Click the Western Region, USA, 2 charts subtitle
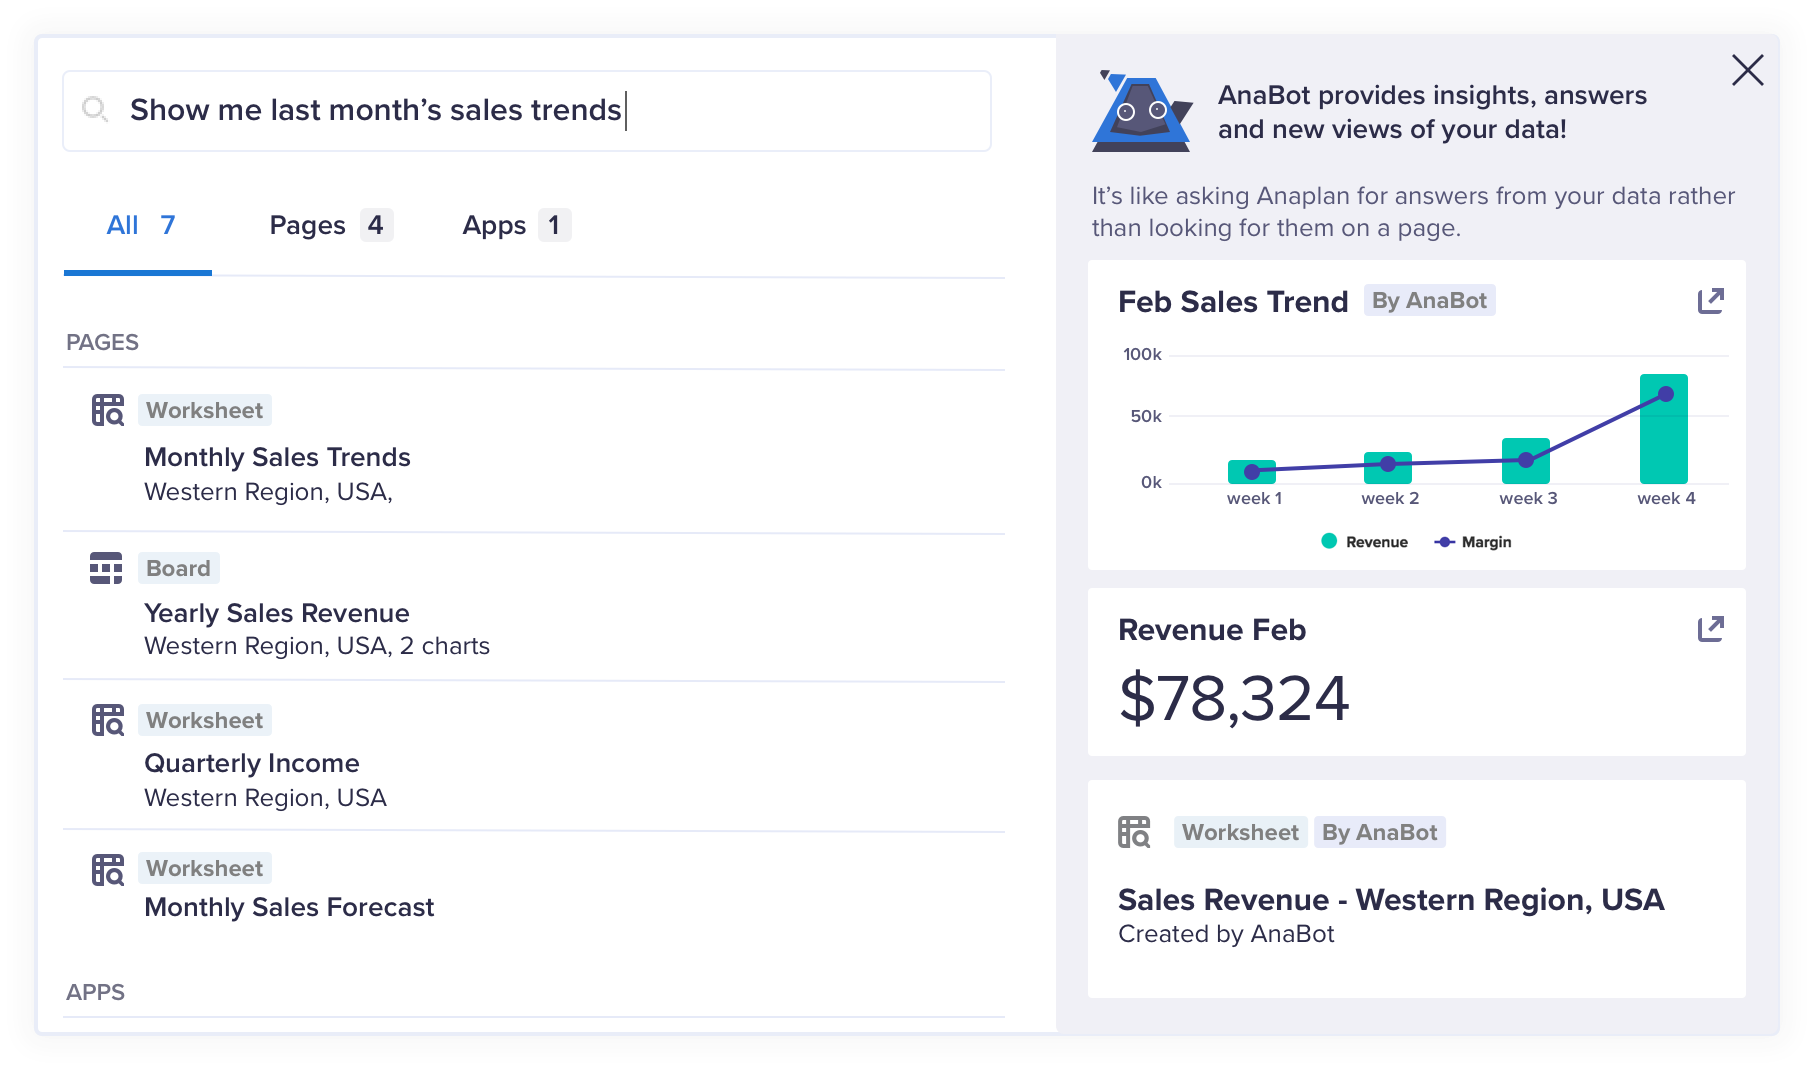The image size is (1814, 1070). click(x=317, y=646)
